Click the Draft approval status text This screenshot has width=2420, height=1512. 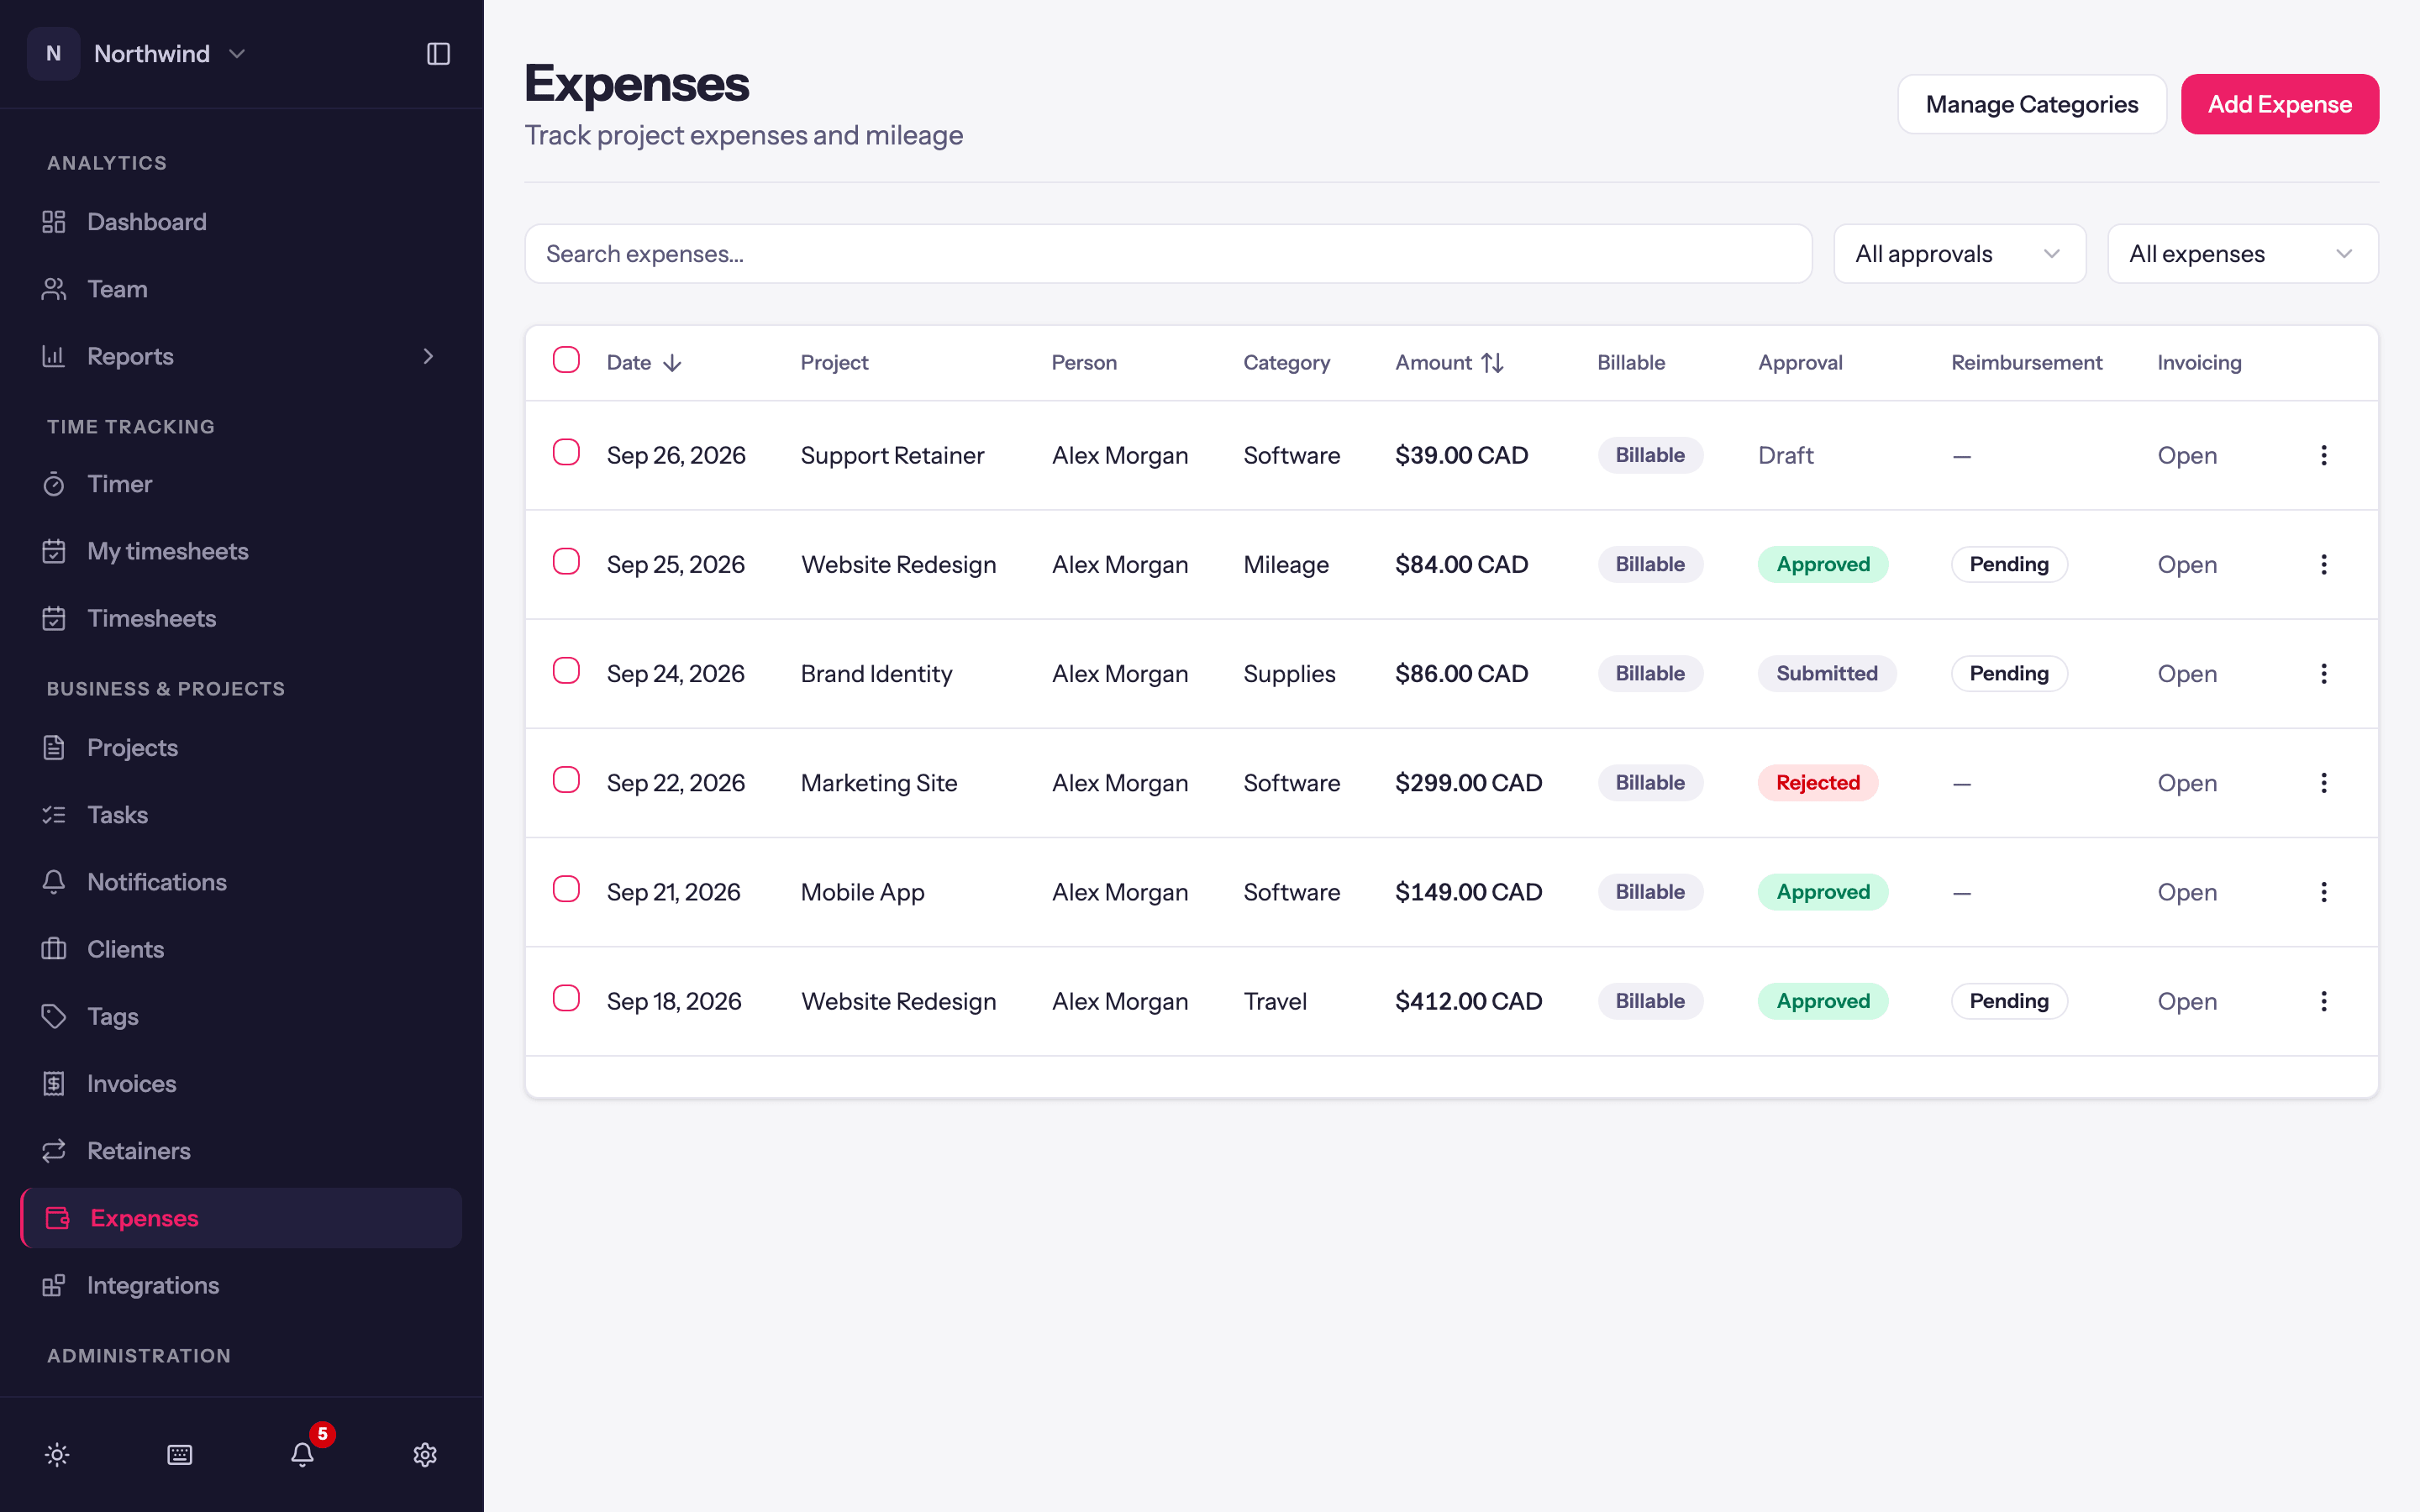(1785, 456)
